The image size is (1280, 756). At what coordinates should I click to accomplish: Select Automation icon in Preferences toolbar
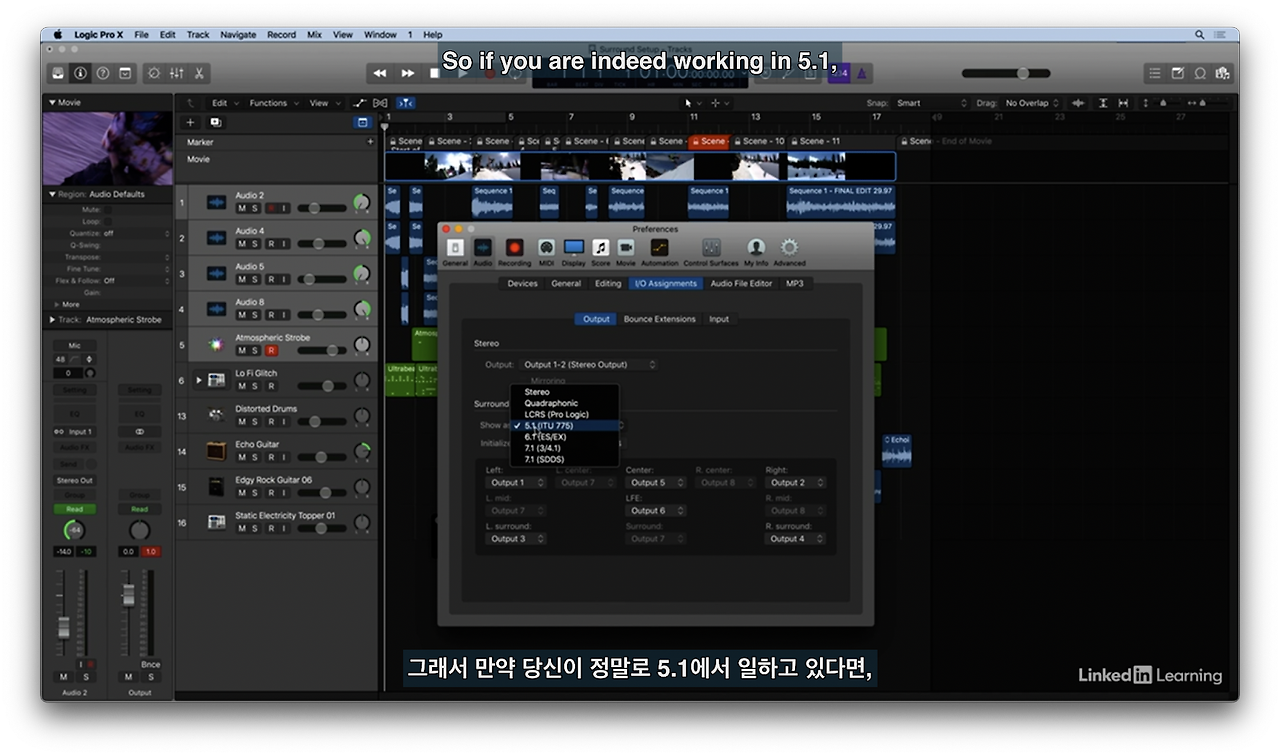pos(659,251)
